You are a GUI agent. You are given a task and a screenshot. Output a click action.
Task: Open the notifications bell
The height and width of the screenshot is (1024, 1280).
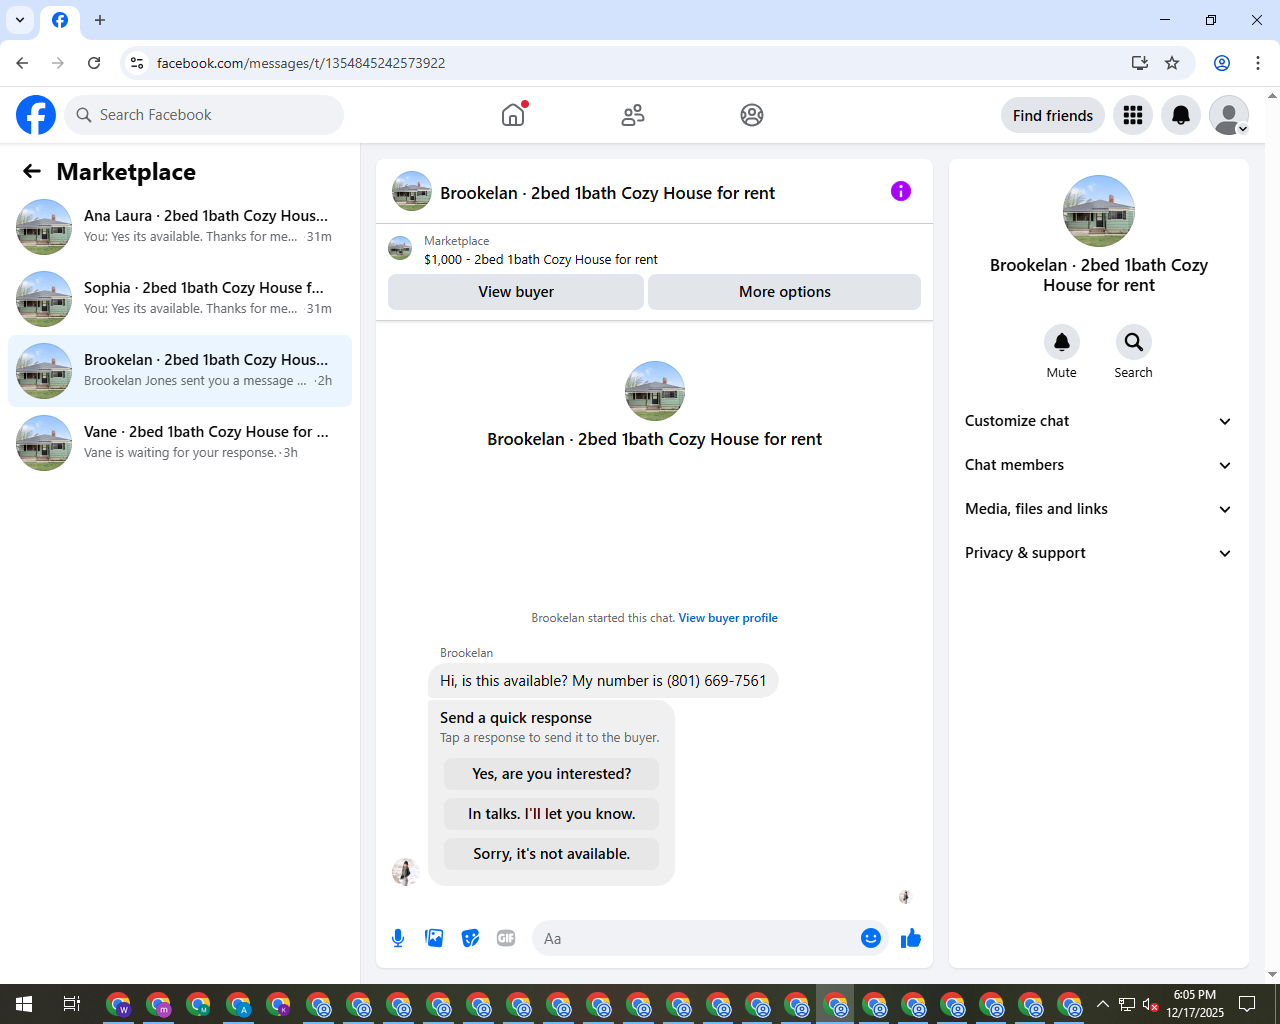pos(1181,115)
